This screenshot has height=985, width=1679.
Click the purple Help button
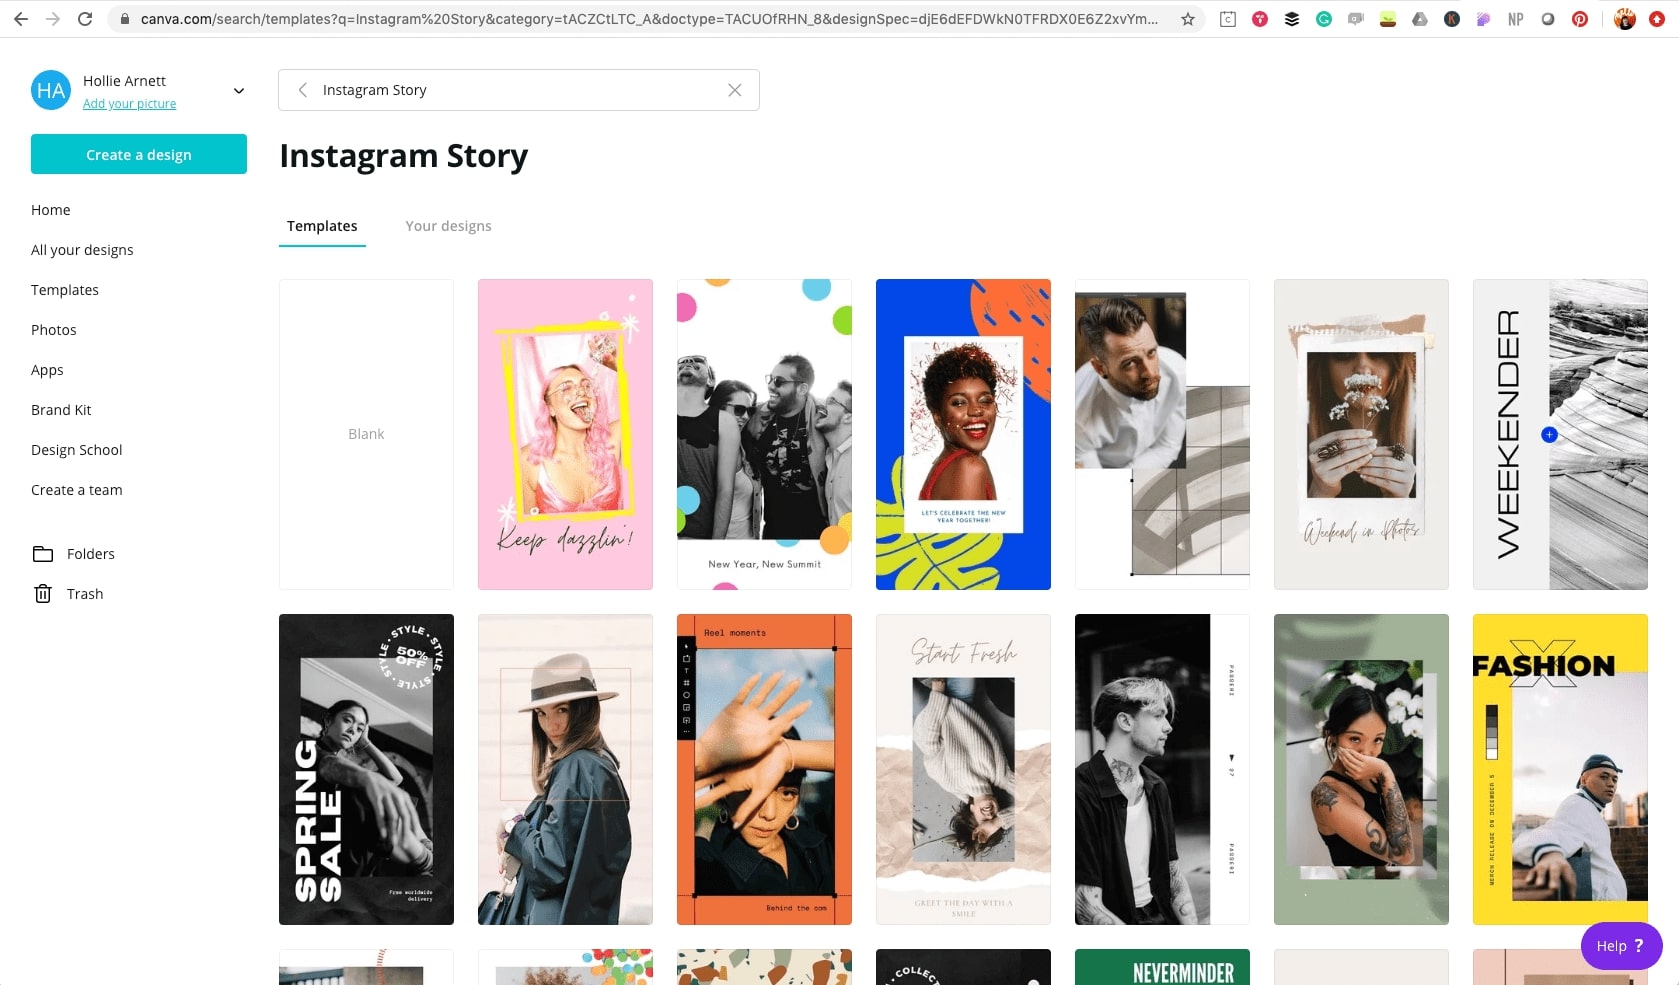point(1621,946)
